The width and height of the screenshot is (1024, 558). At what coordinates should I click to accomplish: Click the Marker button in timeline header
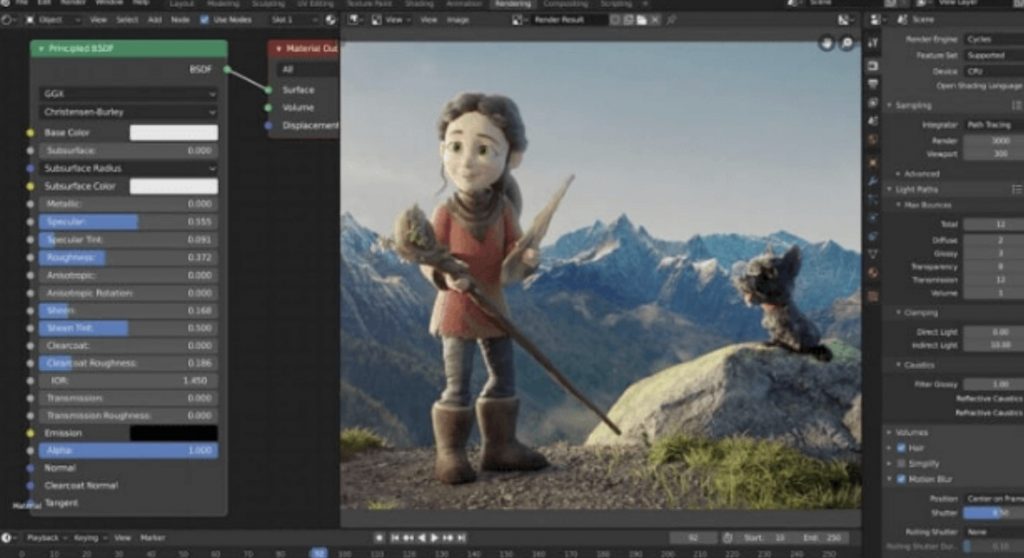click(x=152, y=538)
